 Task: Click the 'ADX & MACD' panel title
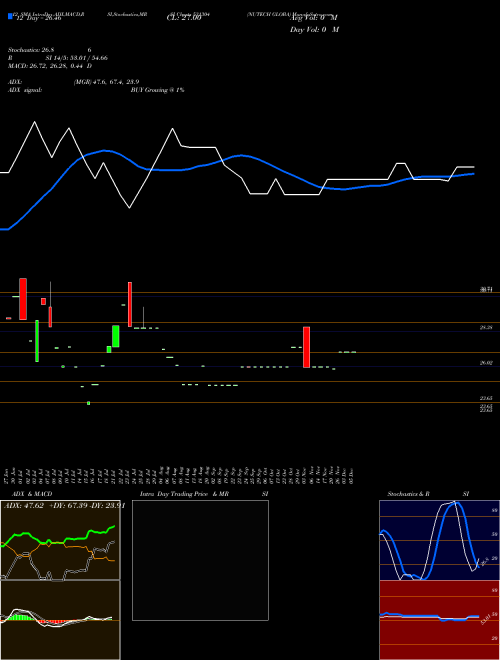(x=32, y=494)
